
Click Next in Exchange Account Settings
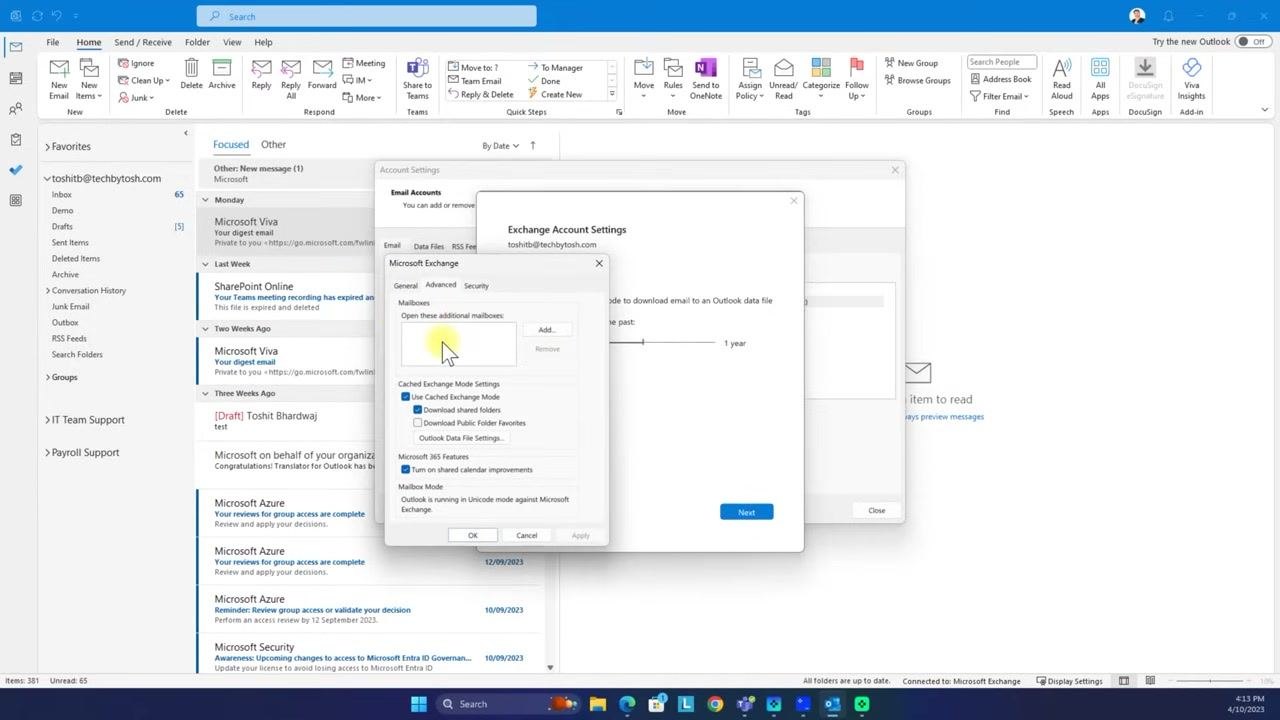pos(746,512)
